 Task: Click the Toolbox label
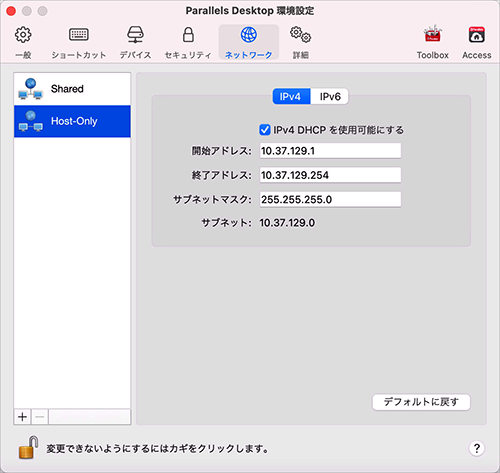tap(432, 55)
